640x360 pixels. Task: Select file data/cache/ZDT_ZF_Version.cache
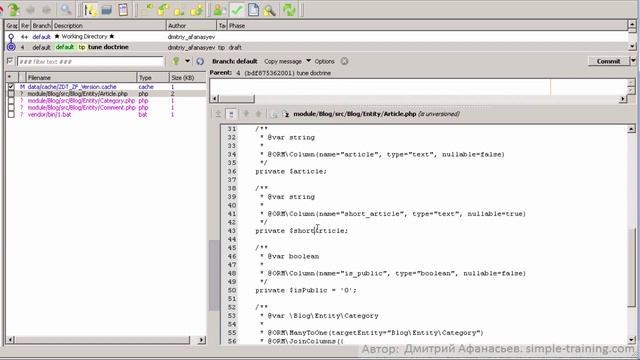point(72,87)
